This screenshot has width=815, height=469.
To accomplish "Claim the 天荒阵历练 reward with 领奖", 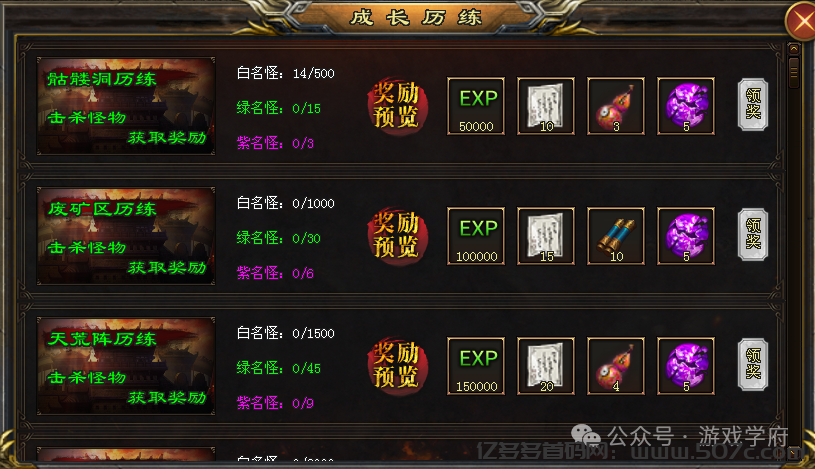I will tap(753, 364).
